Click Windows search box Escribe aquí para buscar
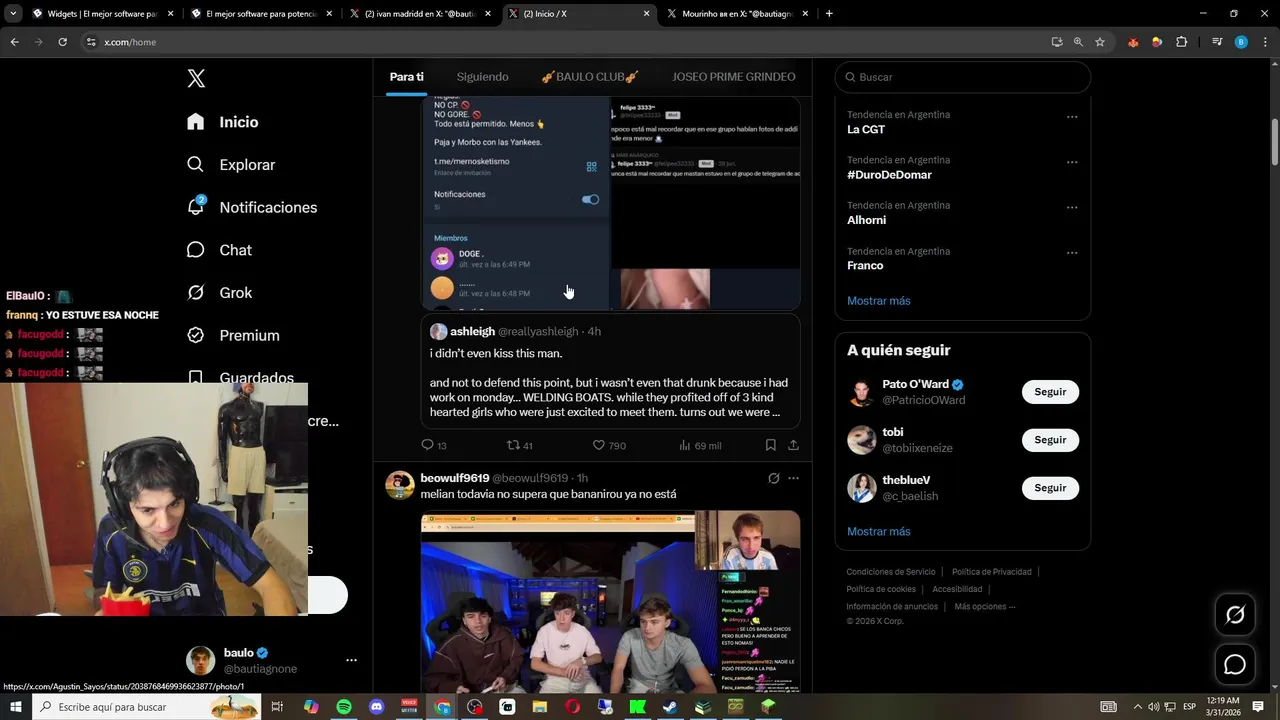 pyautogui.click(x=148, y=707)
